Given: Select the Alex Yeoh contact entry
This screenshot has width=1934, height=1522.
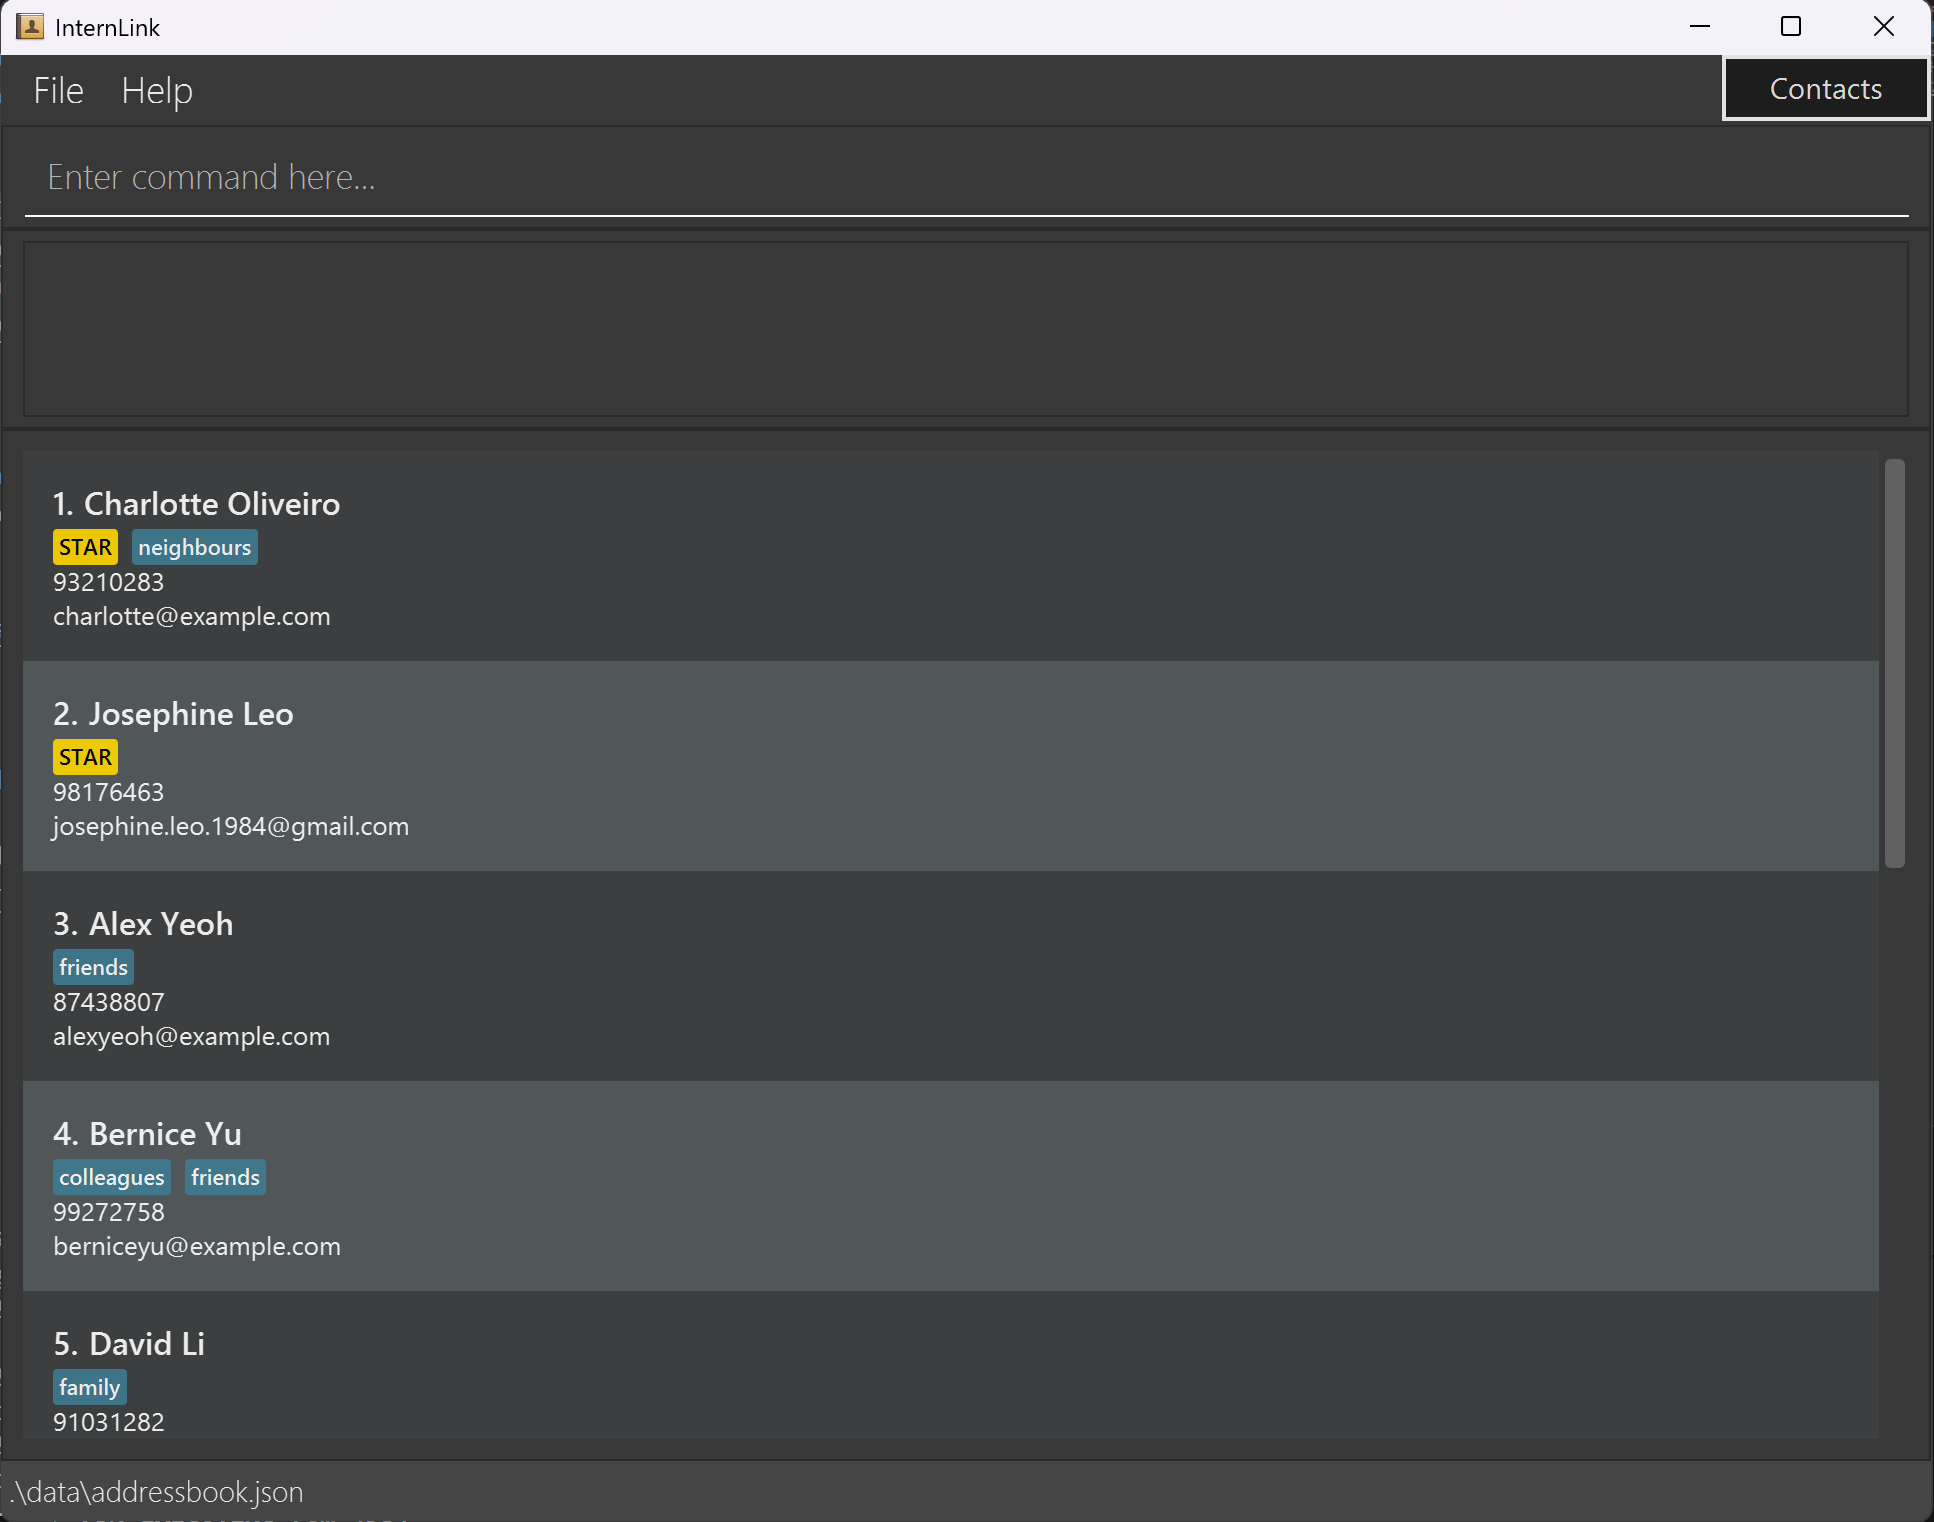Looking at the screenshot, I should coord(950,976).
